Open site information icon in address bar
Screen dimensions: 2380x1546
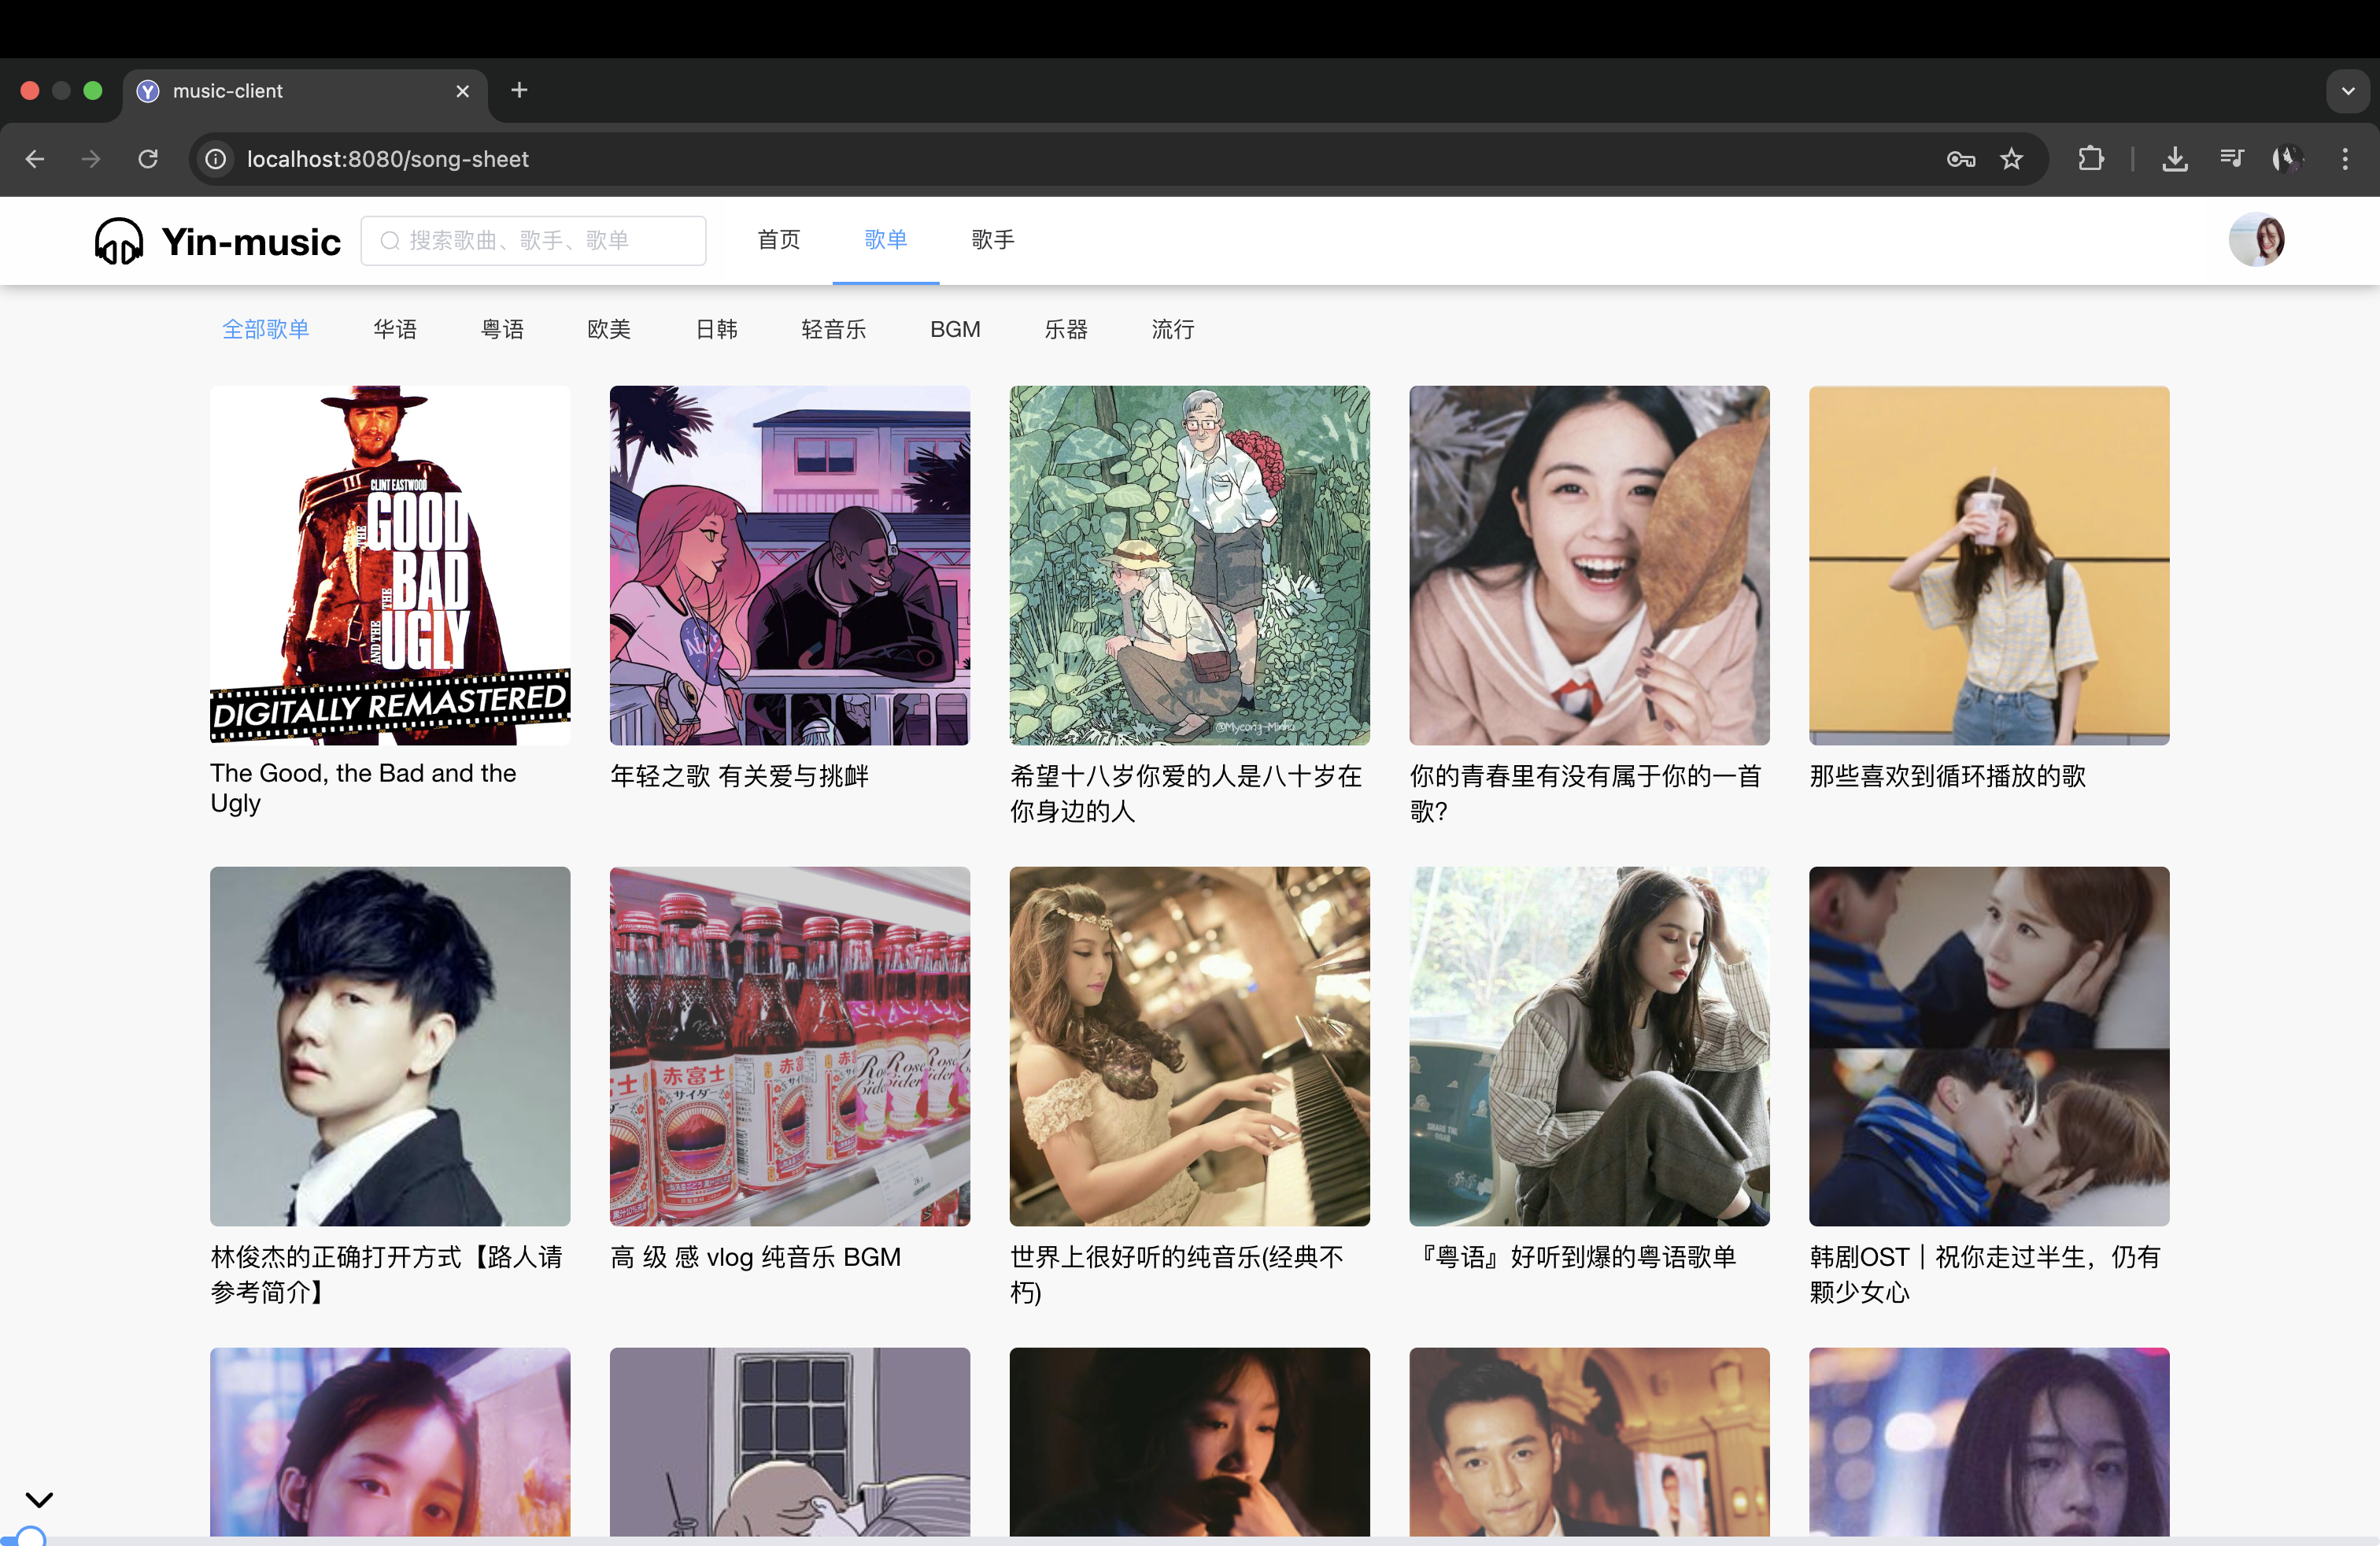coord(216,159)
